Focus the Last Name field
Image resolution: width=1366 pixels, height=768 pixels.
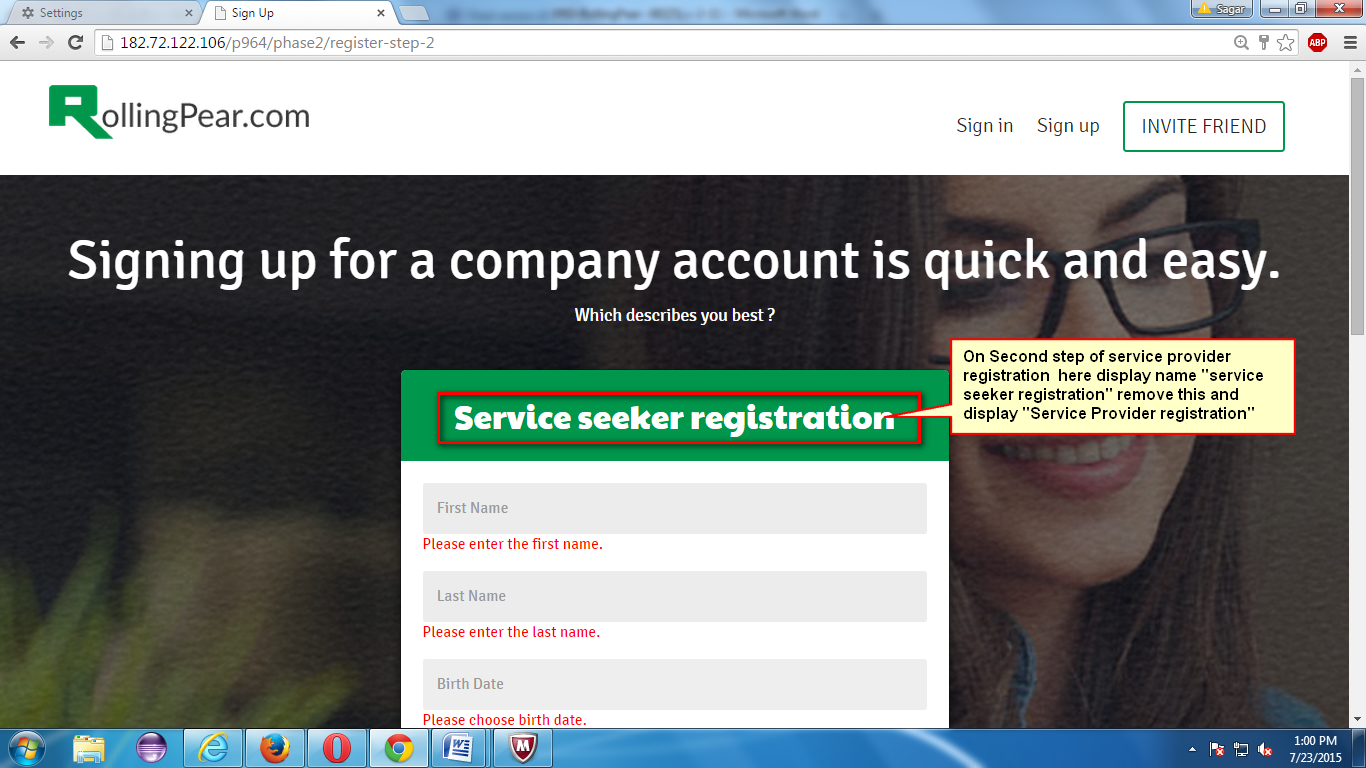pos(675,596)
